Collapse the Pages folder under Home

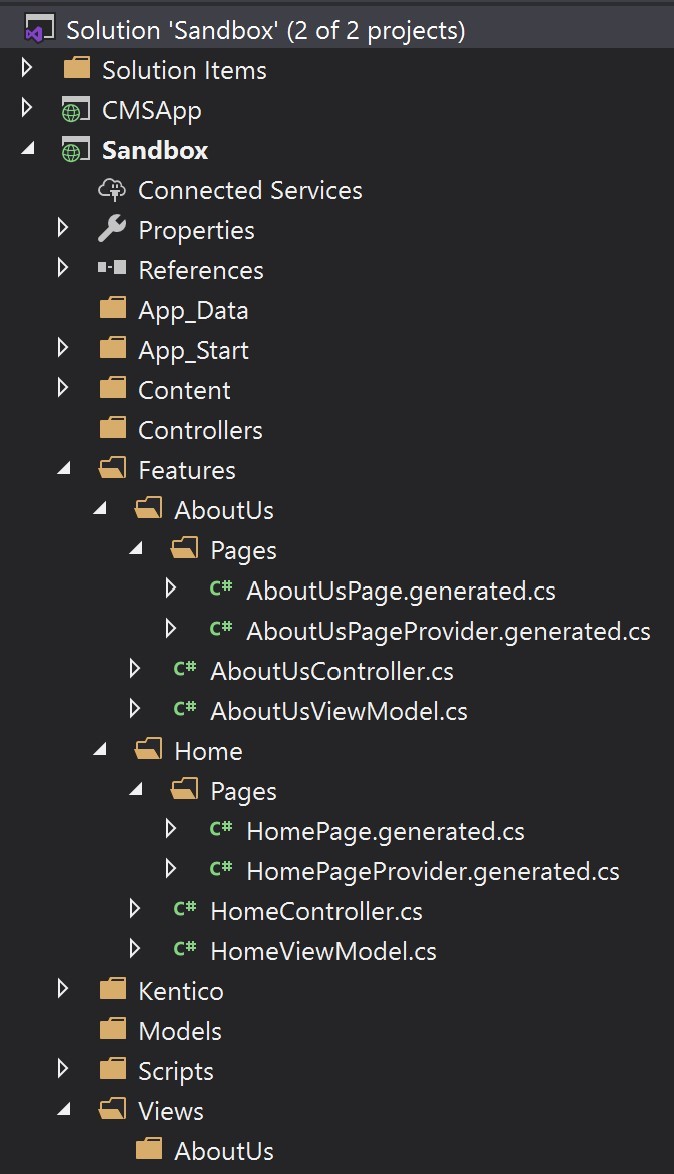136,790
